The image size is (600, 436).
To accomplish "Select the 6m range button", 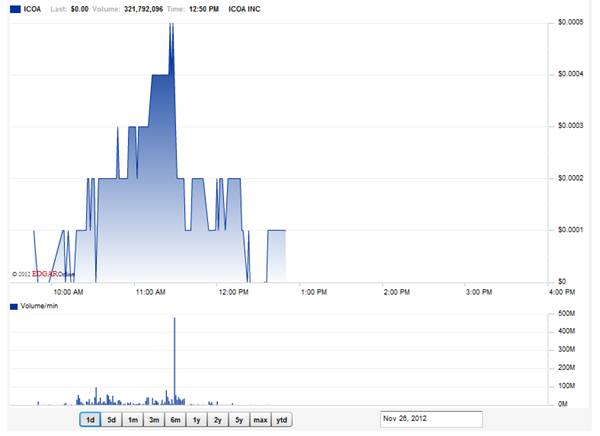I will [175, 420].
